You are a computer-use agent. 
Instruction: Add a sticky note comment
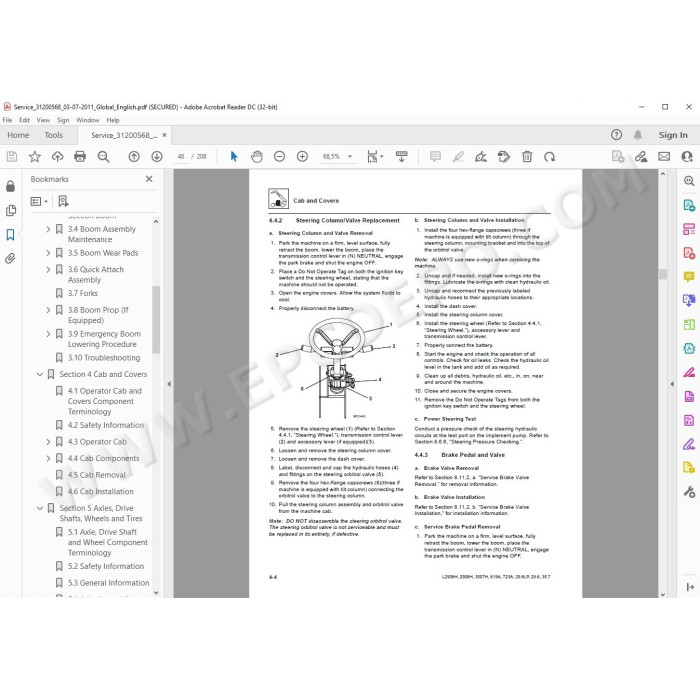(x=435, y=157)
